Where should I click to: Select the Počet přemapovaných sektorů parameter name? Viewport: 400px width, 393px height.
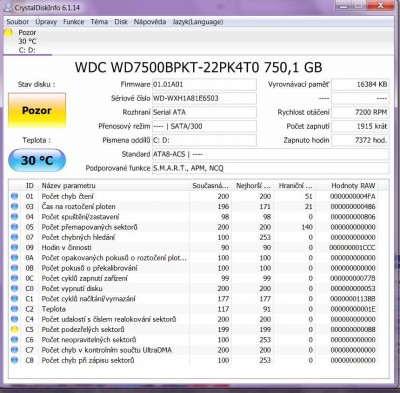coord(89,227)
